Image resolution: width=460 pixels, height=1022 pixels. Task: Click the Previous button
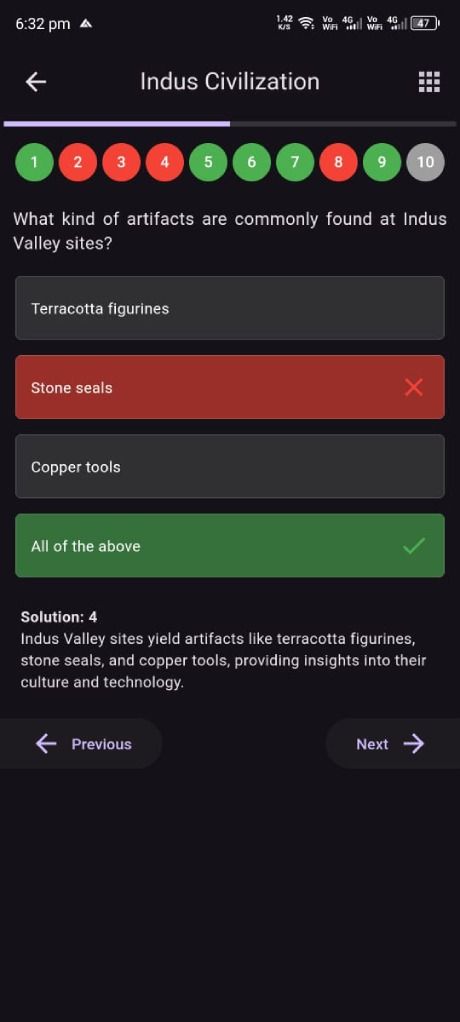[x=81, y=744]
